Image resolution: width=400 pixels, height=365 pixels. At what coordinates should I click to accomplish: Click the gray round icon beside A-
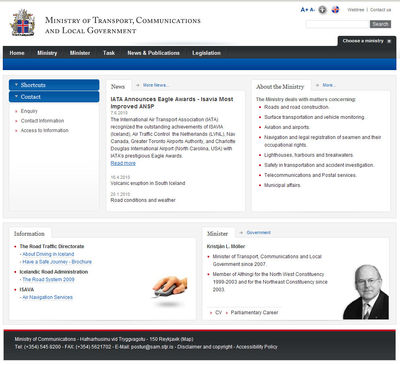click(322, 10)
